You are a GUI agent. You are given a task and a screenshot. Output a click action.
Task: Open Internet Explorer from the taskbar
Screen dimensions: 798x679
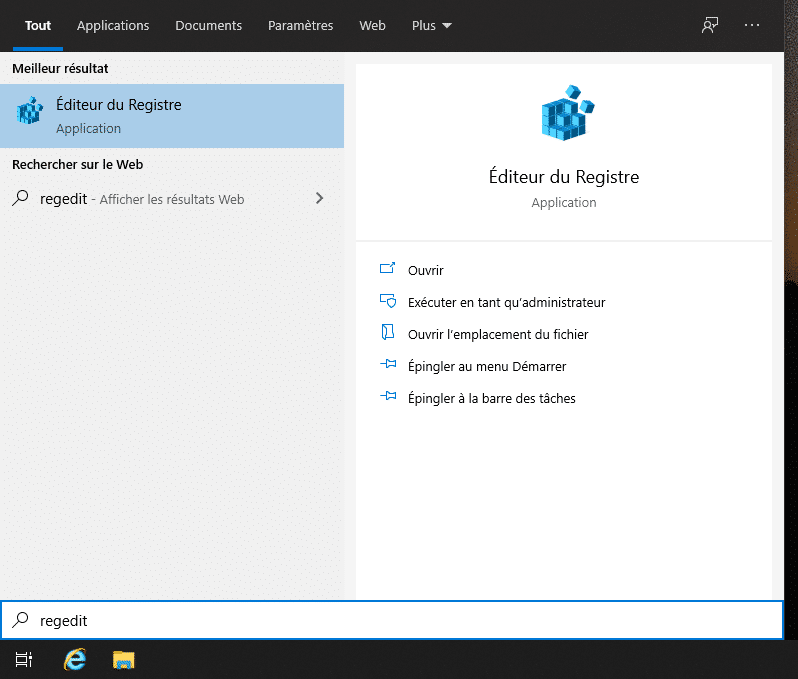(75, 659)
